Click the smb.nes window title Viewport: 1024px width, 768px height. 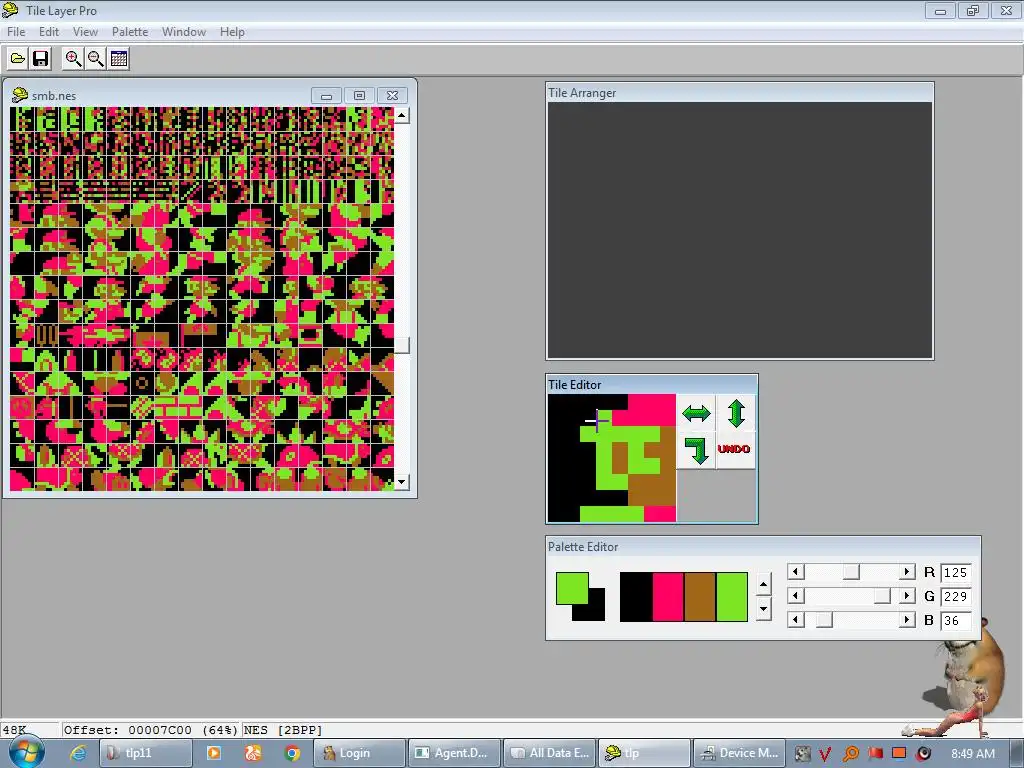tap(54, 95)
